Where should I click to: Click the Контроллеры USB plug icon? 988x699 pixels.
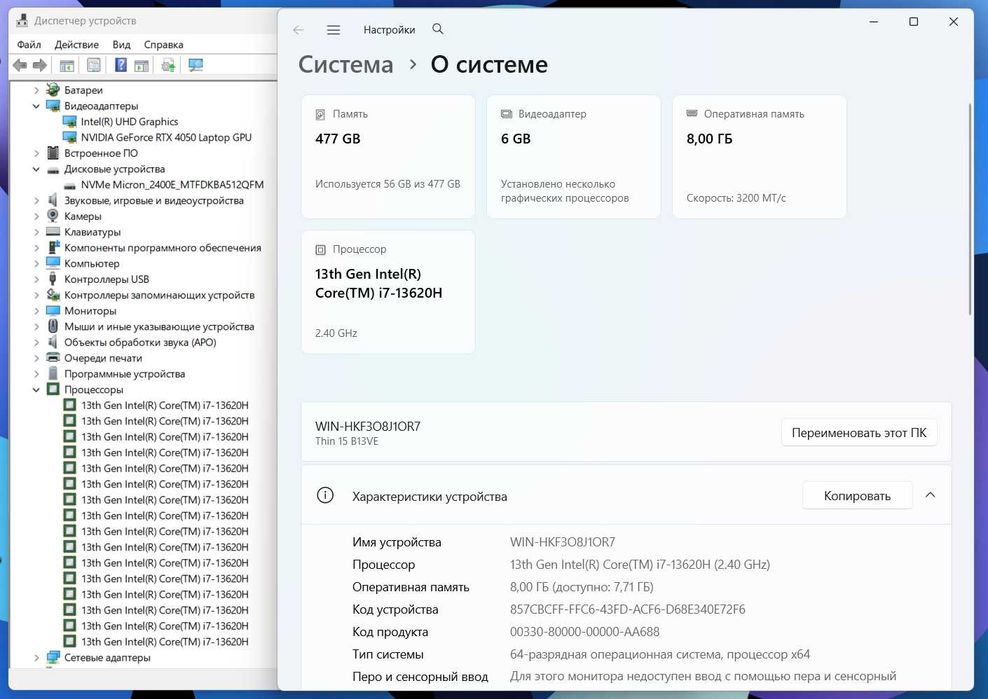coord(54,279)
